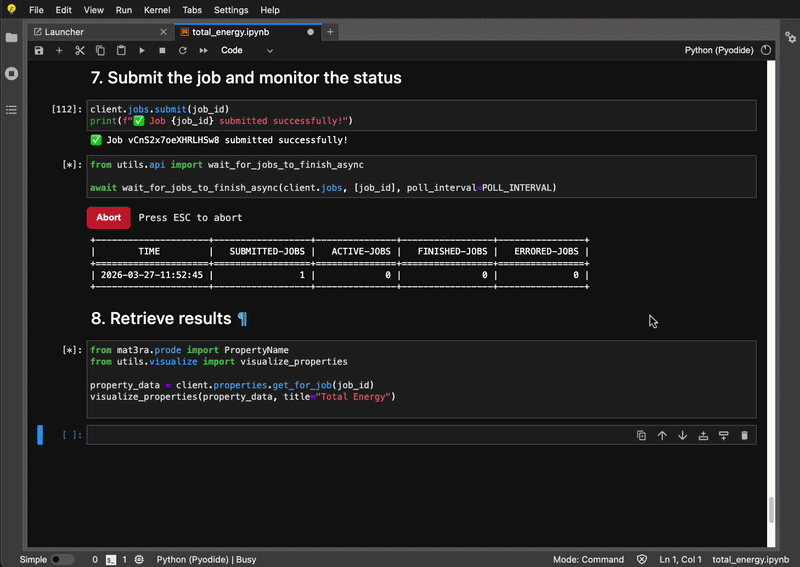Screen dimensions: 800x567
Task: Copy the selected cell from the toolbar
Action: (x=100, y=51)
